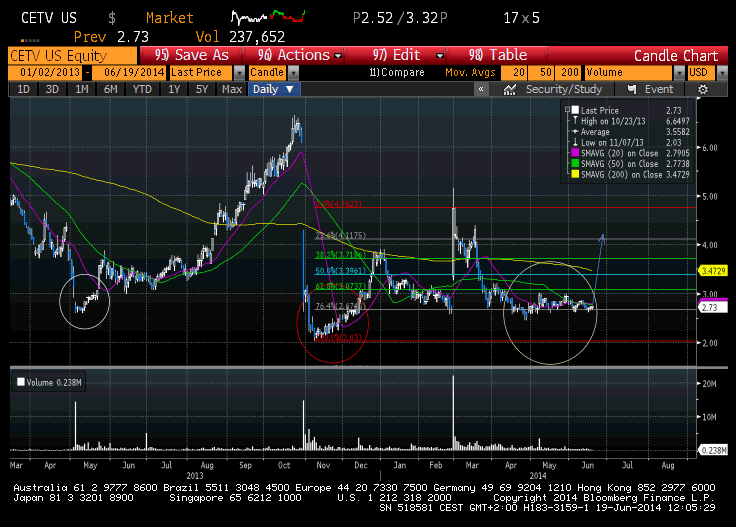The image size is (736, 527).
Task: Click the 50.0%(3.3961) Fibonacci label
Action: (340, 271)
